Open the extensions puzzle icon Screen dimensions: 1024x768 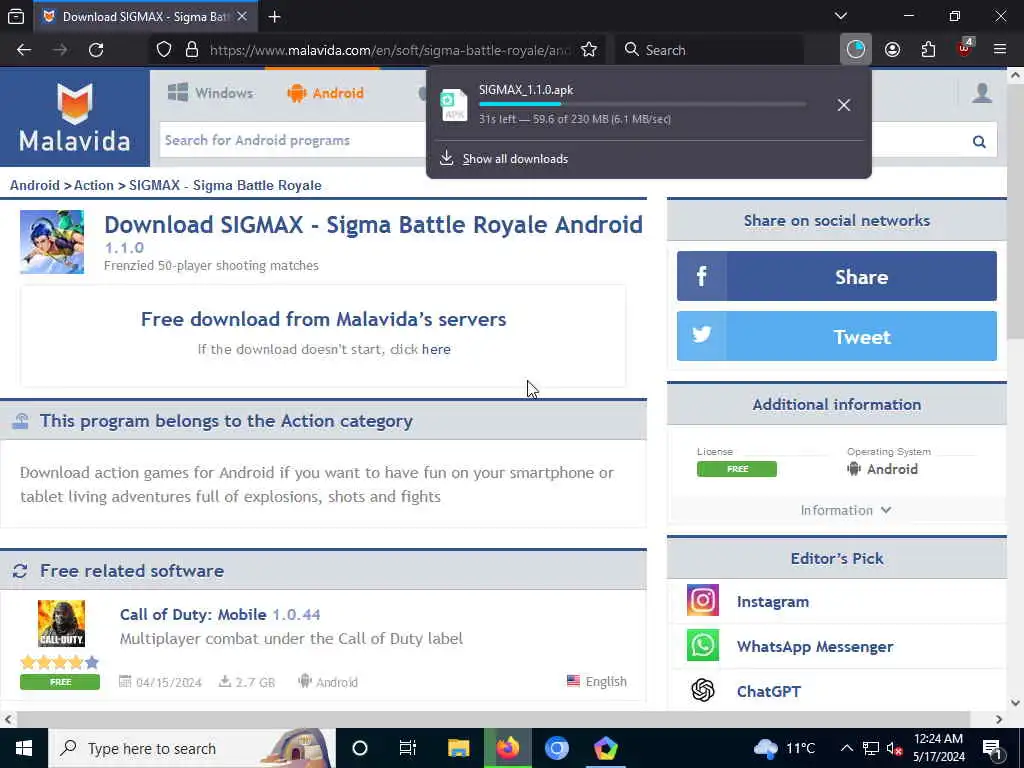coord(928,50)
